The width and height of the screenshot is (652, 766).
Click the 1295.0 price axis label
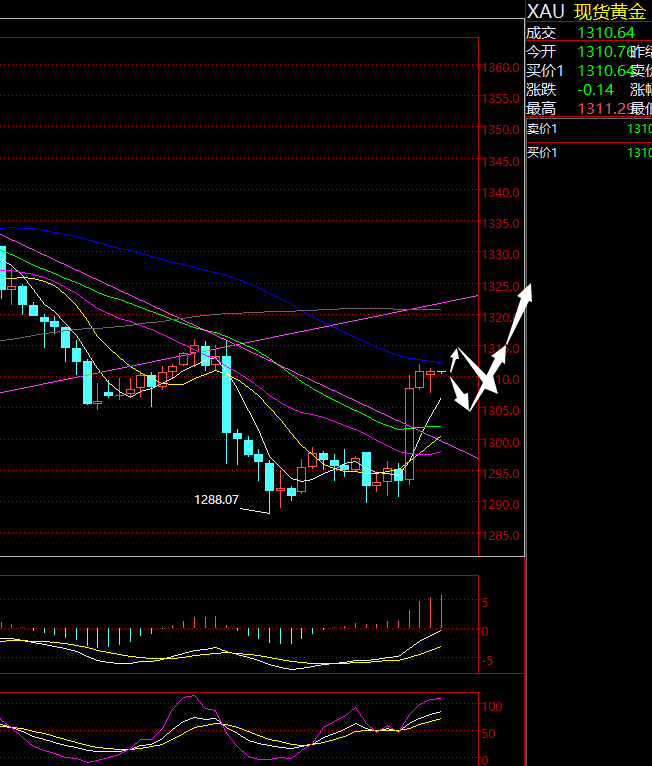[501, 474]
